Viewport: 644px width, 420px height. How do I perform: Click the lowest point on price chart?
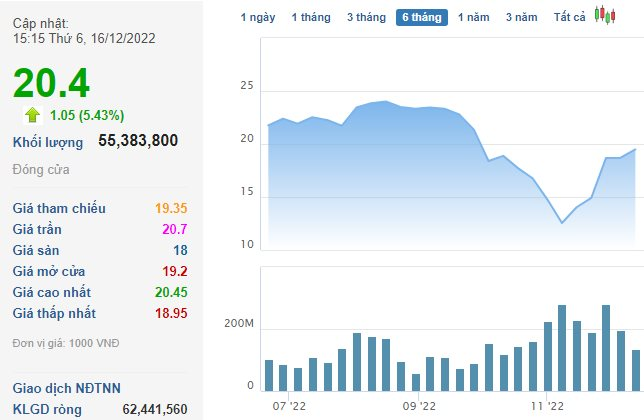click(562, 223)
